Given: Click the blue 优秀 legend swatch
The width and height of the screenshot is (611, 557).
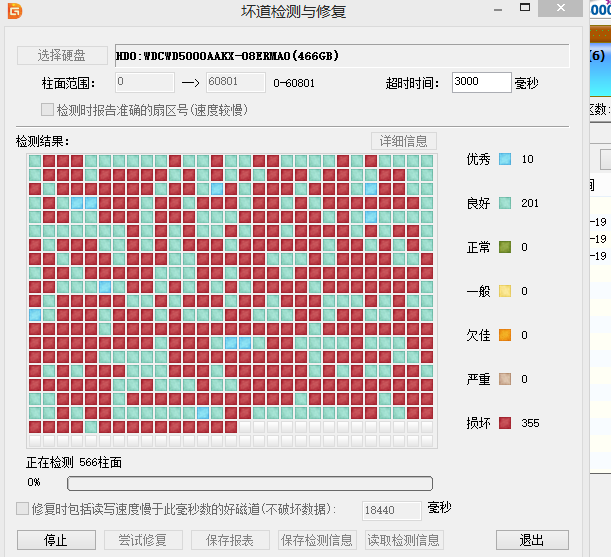Looking at the screenshot, I should tap(505, 159).
